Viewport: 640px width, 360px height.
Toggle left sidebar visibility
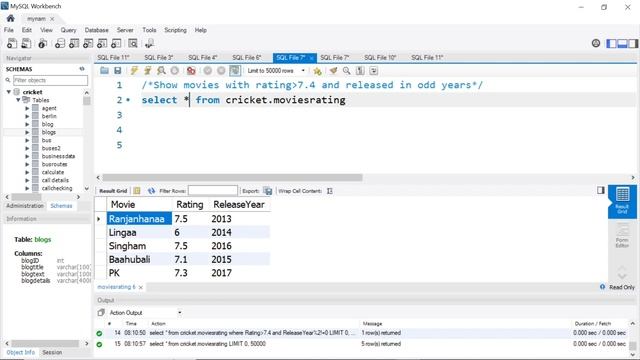611,43
